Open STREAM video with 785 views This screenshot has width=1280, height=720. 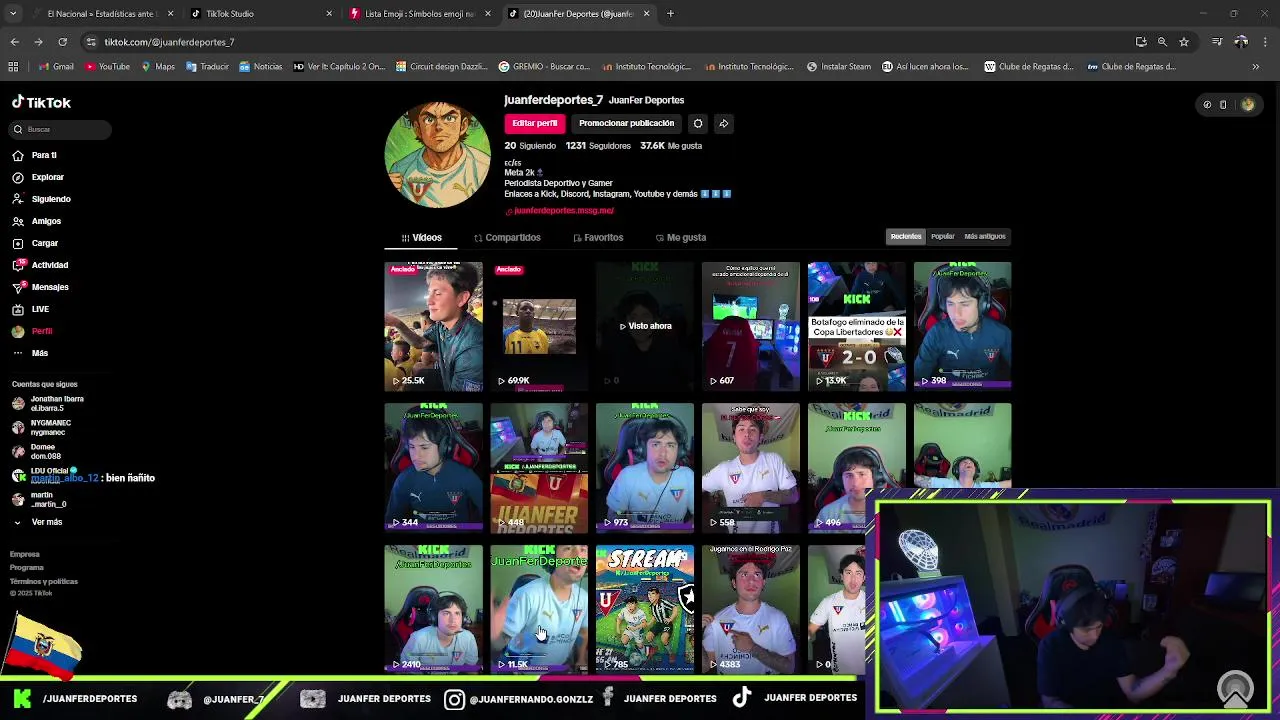point(645,608)
